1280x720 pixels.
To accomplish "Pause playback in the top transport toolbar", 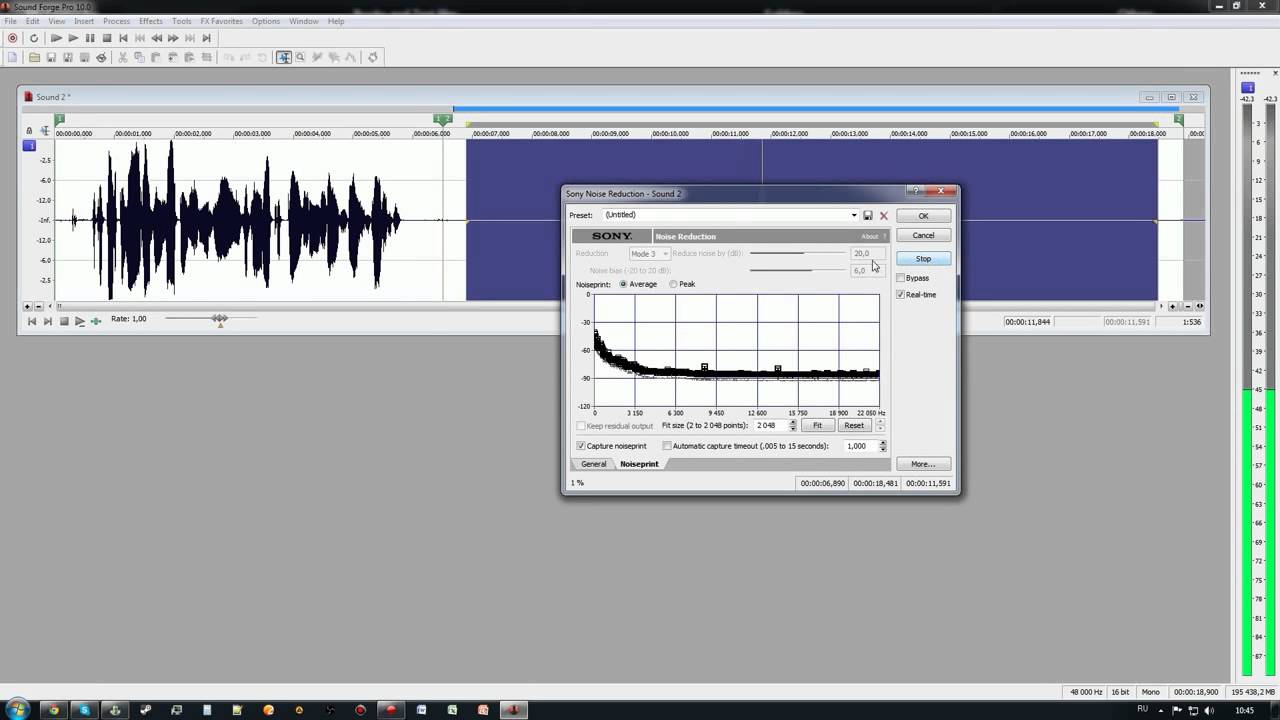I will (90, 38).
